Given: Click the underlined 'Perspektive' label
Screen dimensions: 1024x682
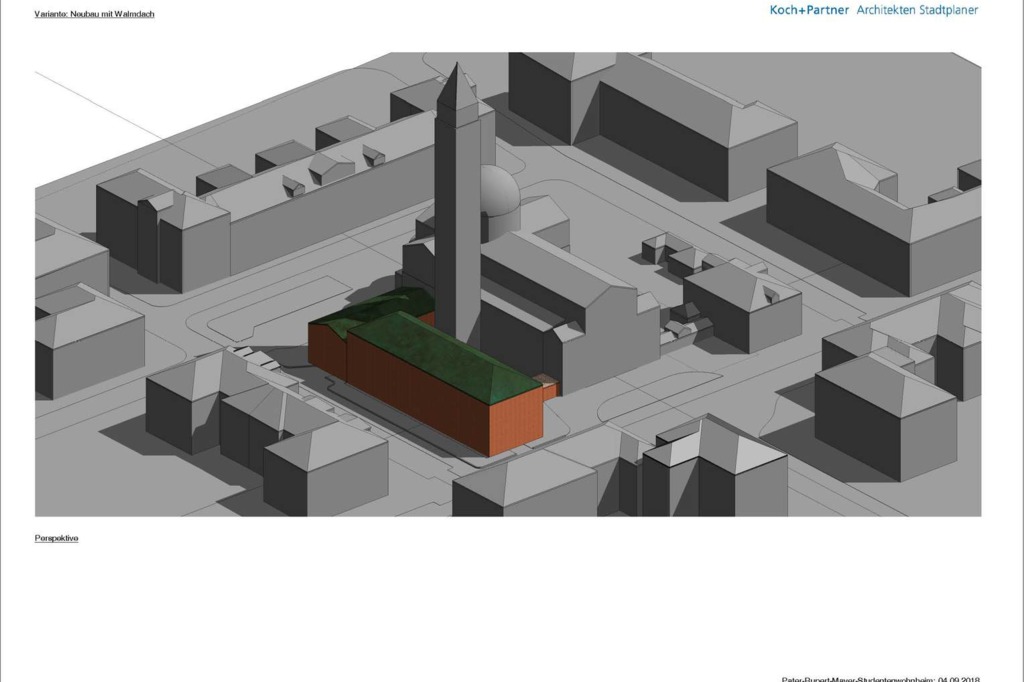Looking at the screenshot, I should point(56,538).
